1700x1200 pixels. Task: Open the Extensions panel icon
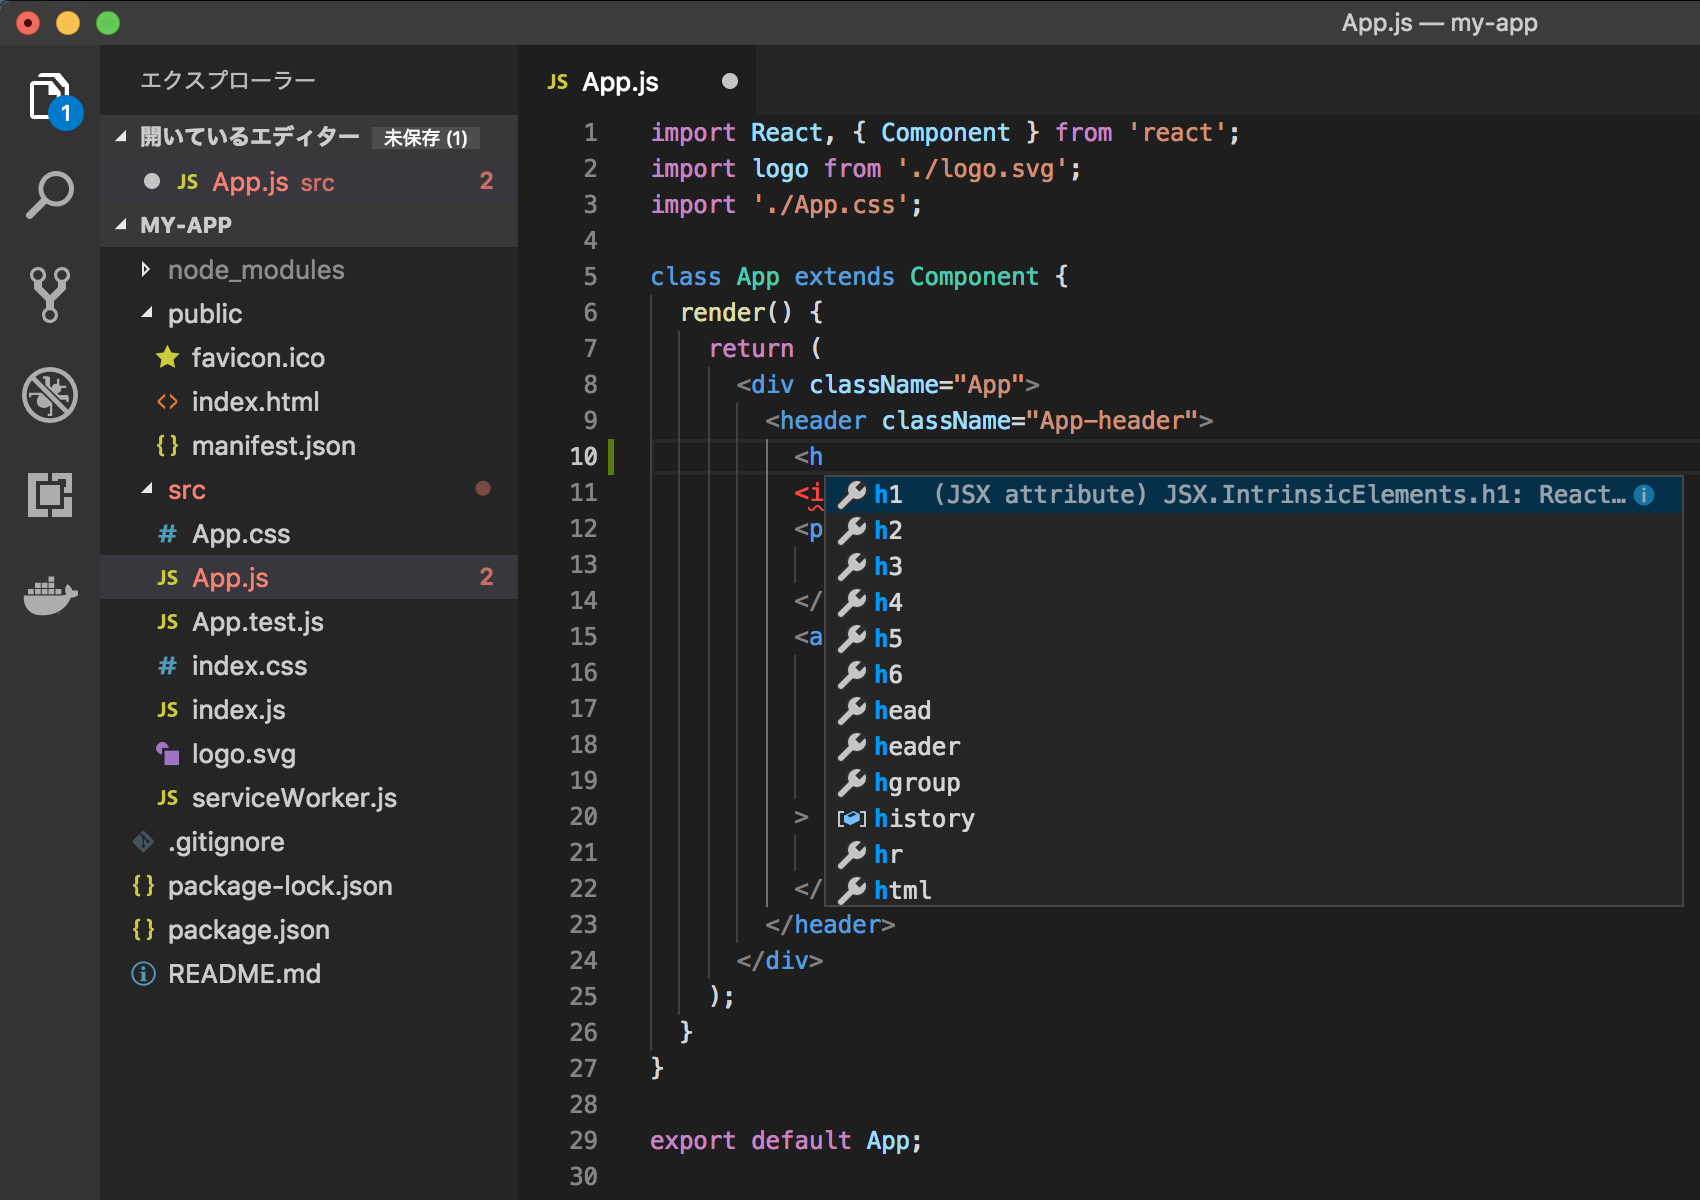(x=50, y=495)
